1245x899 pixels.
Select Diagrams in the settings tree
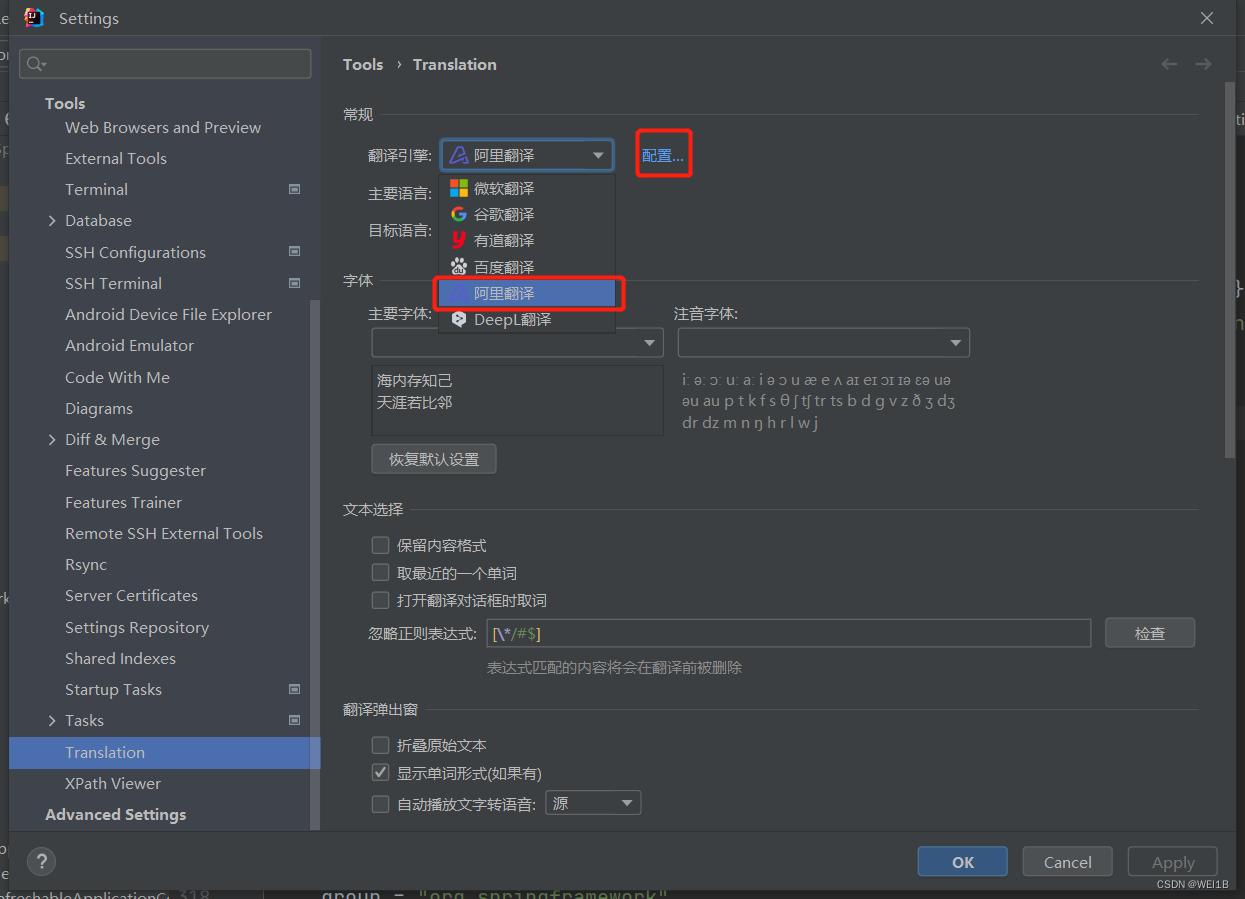[x=99, y=408]
